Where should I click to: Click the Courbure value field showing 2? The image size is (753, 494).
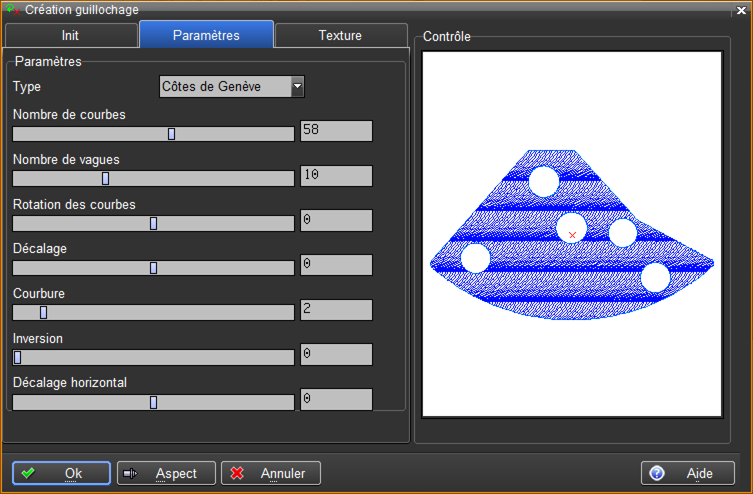click(336, 310)
